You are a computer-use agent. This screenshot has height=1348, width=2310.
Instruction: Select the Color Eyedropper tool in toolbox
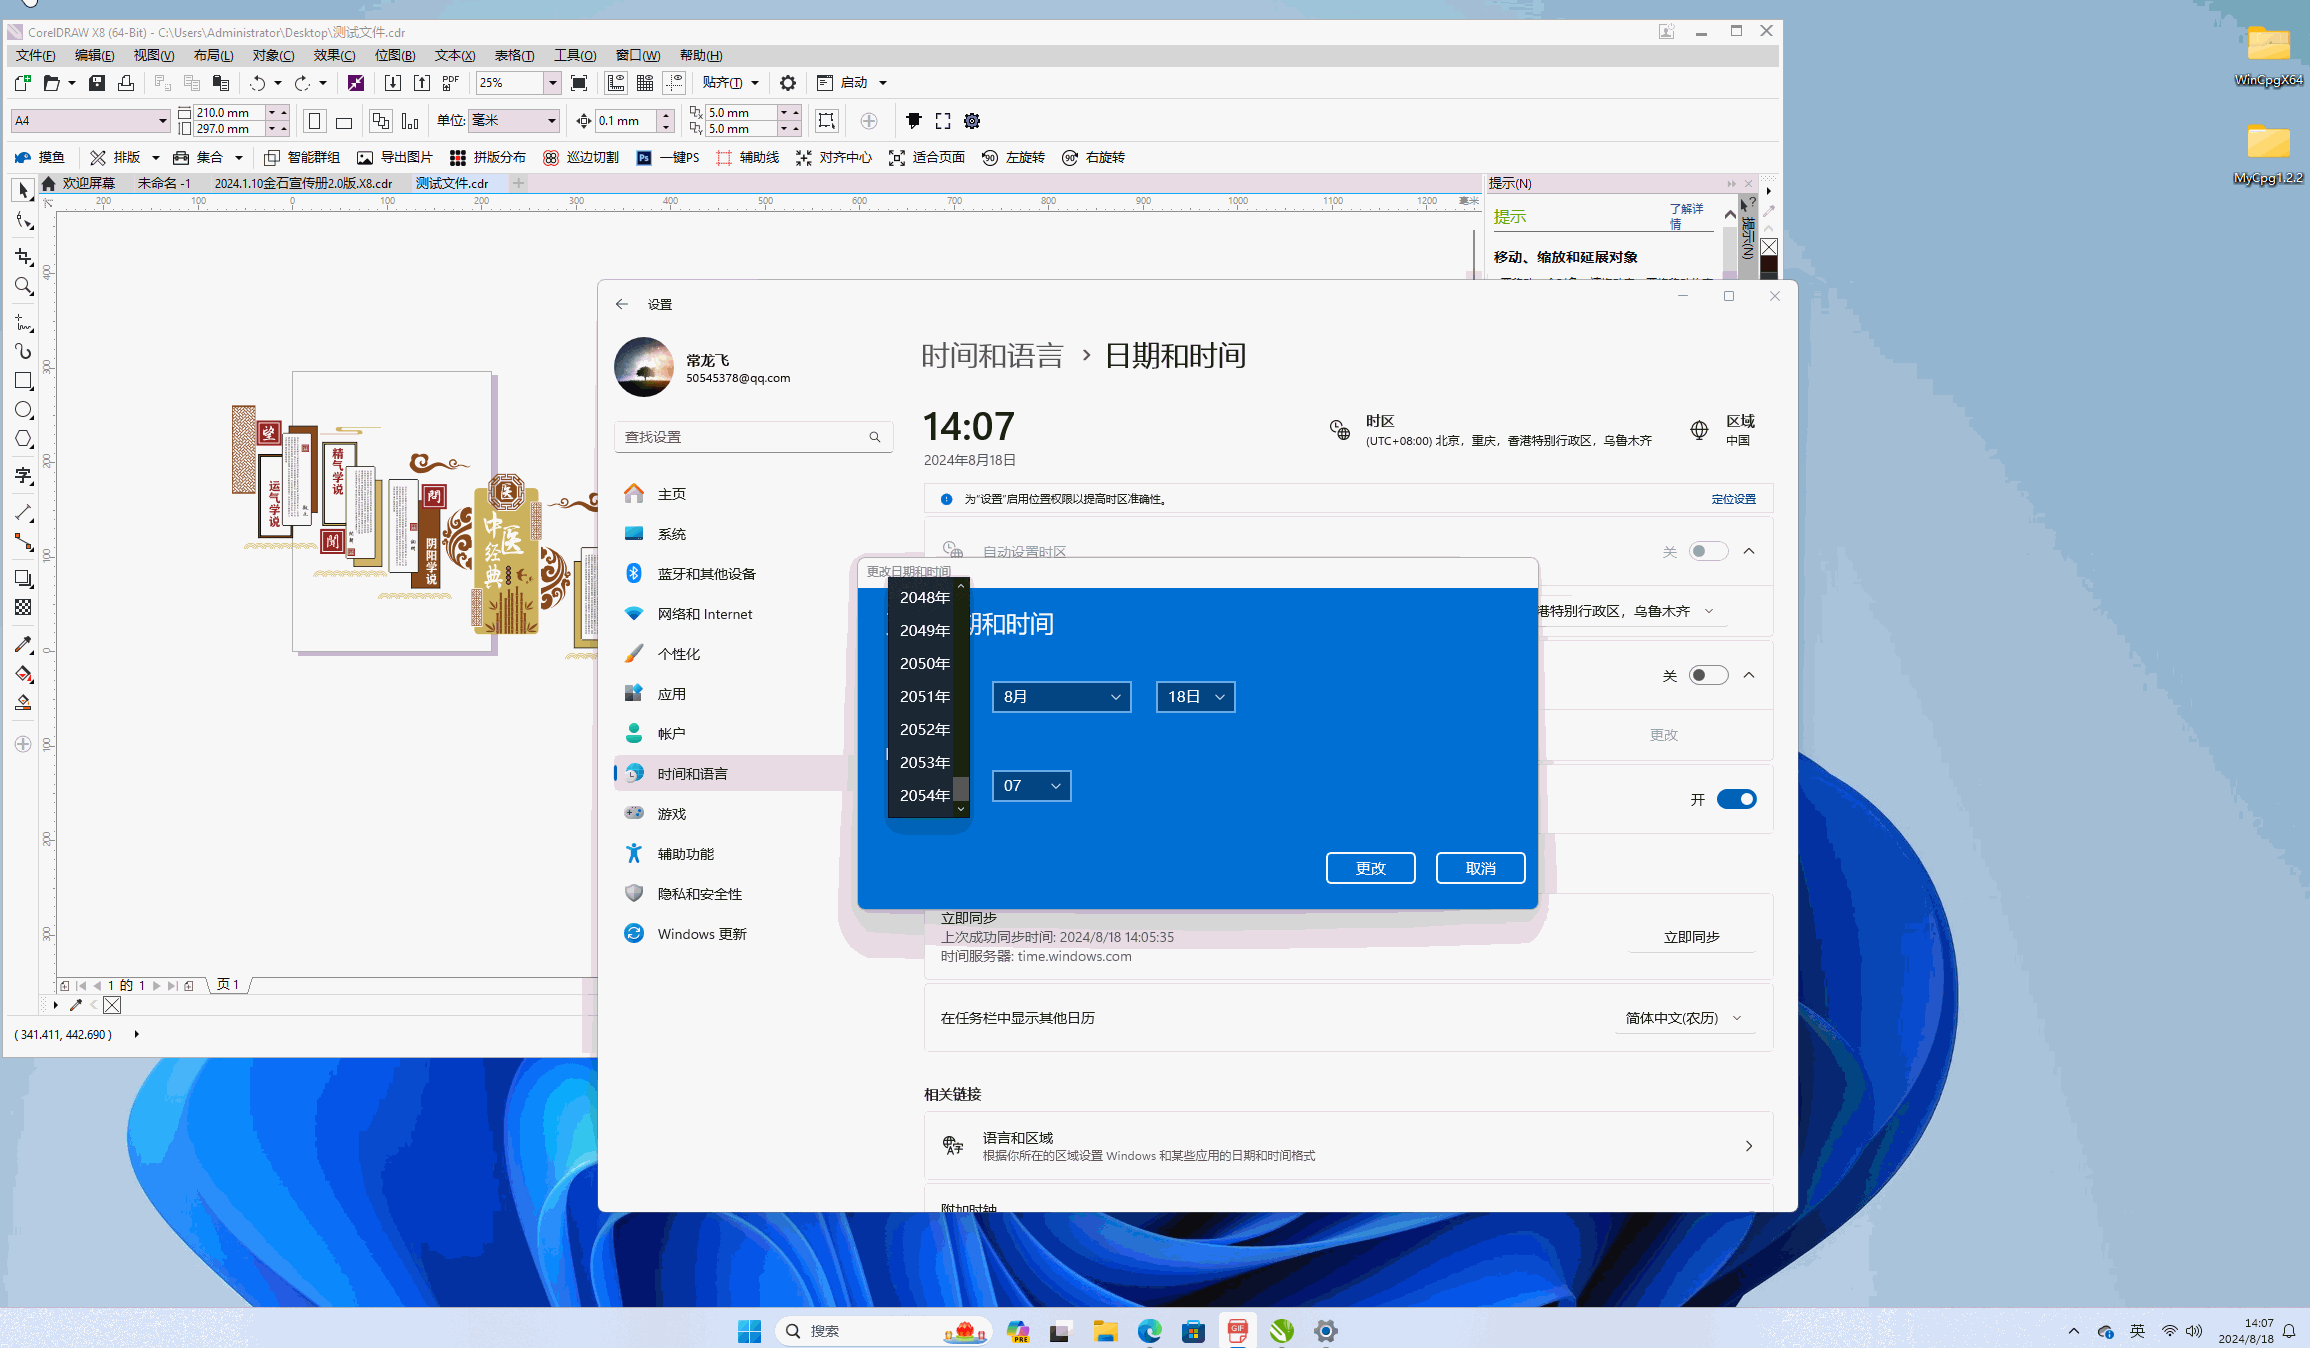tap(24, 644)
